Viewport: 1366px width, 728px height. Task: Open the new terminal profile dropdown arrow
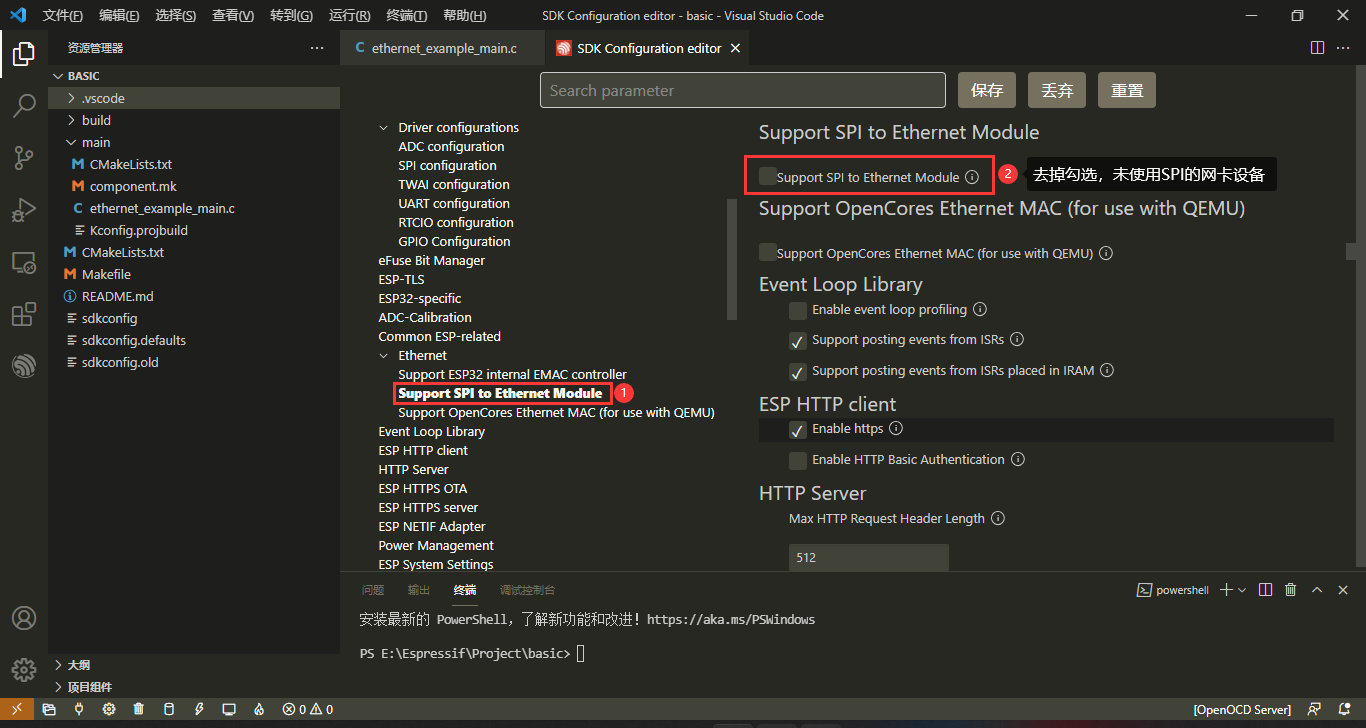tap(1242, 590)
